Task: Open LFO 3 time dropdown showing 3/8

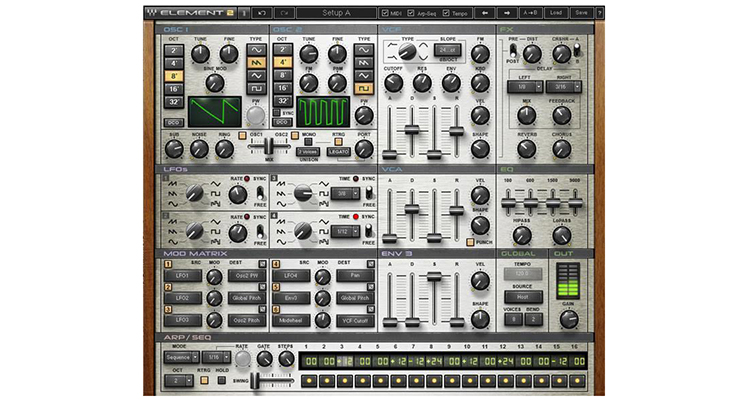Action: [345, 193]
